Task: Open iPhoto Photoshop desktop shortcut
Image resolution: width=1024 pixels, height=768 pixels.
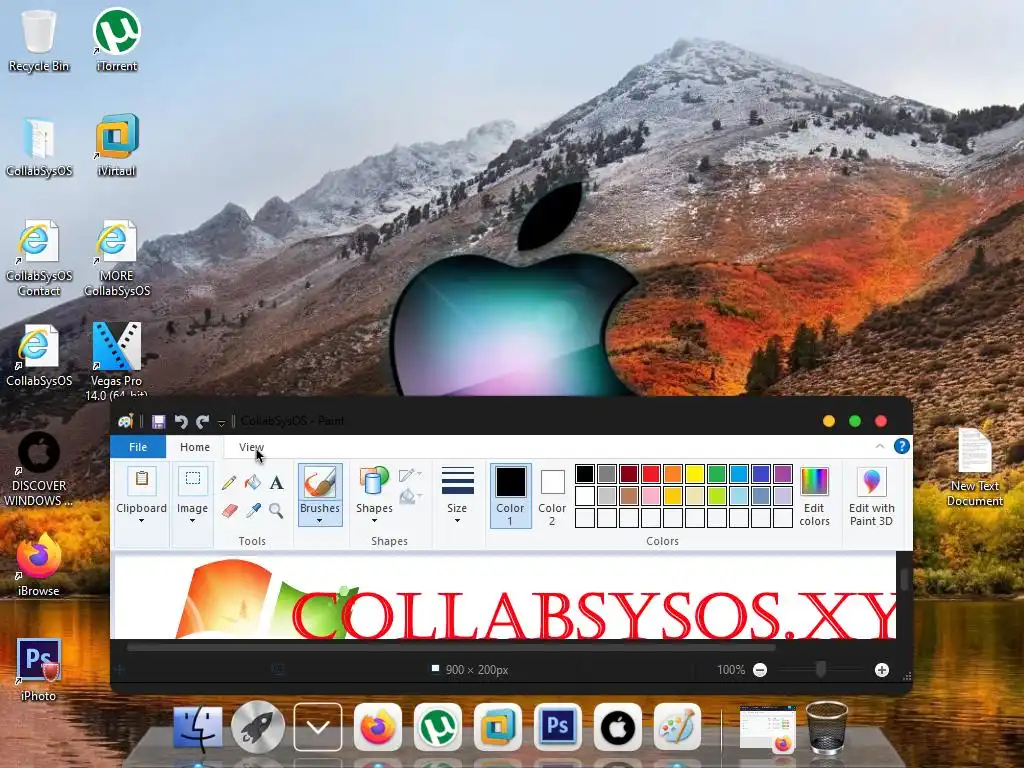Action: [39, 669]
